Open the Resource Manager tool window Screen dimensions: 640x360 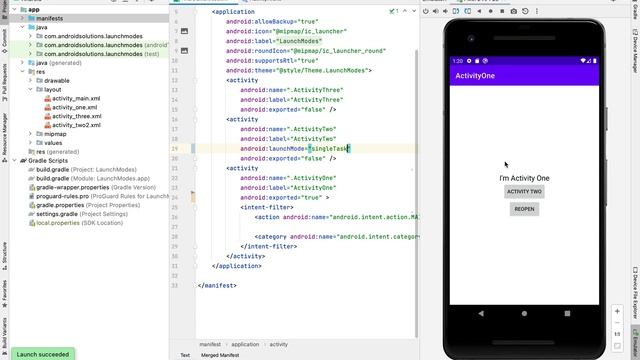4,138
